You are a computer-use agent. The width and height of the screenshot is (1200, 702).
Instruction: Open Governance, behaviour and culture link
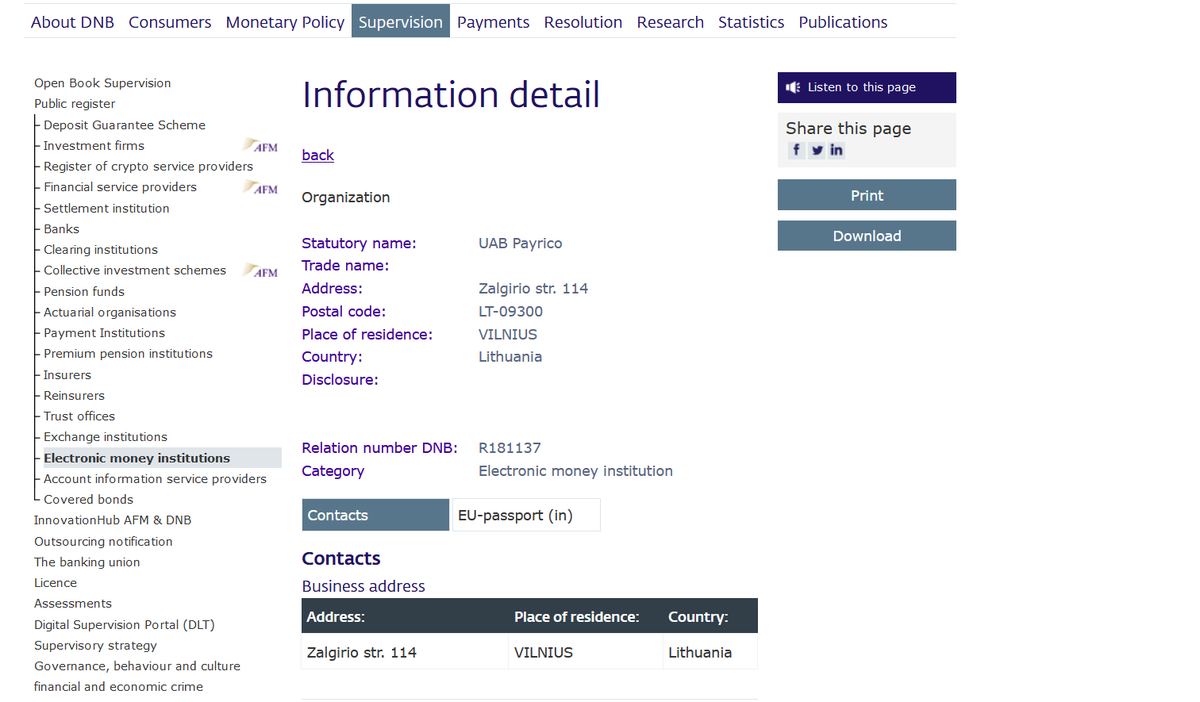point(137,666)
